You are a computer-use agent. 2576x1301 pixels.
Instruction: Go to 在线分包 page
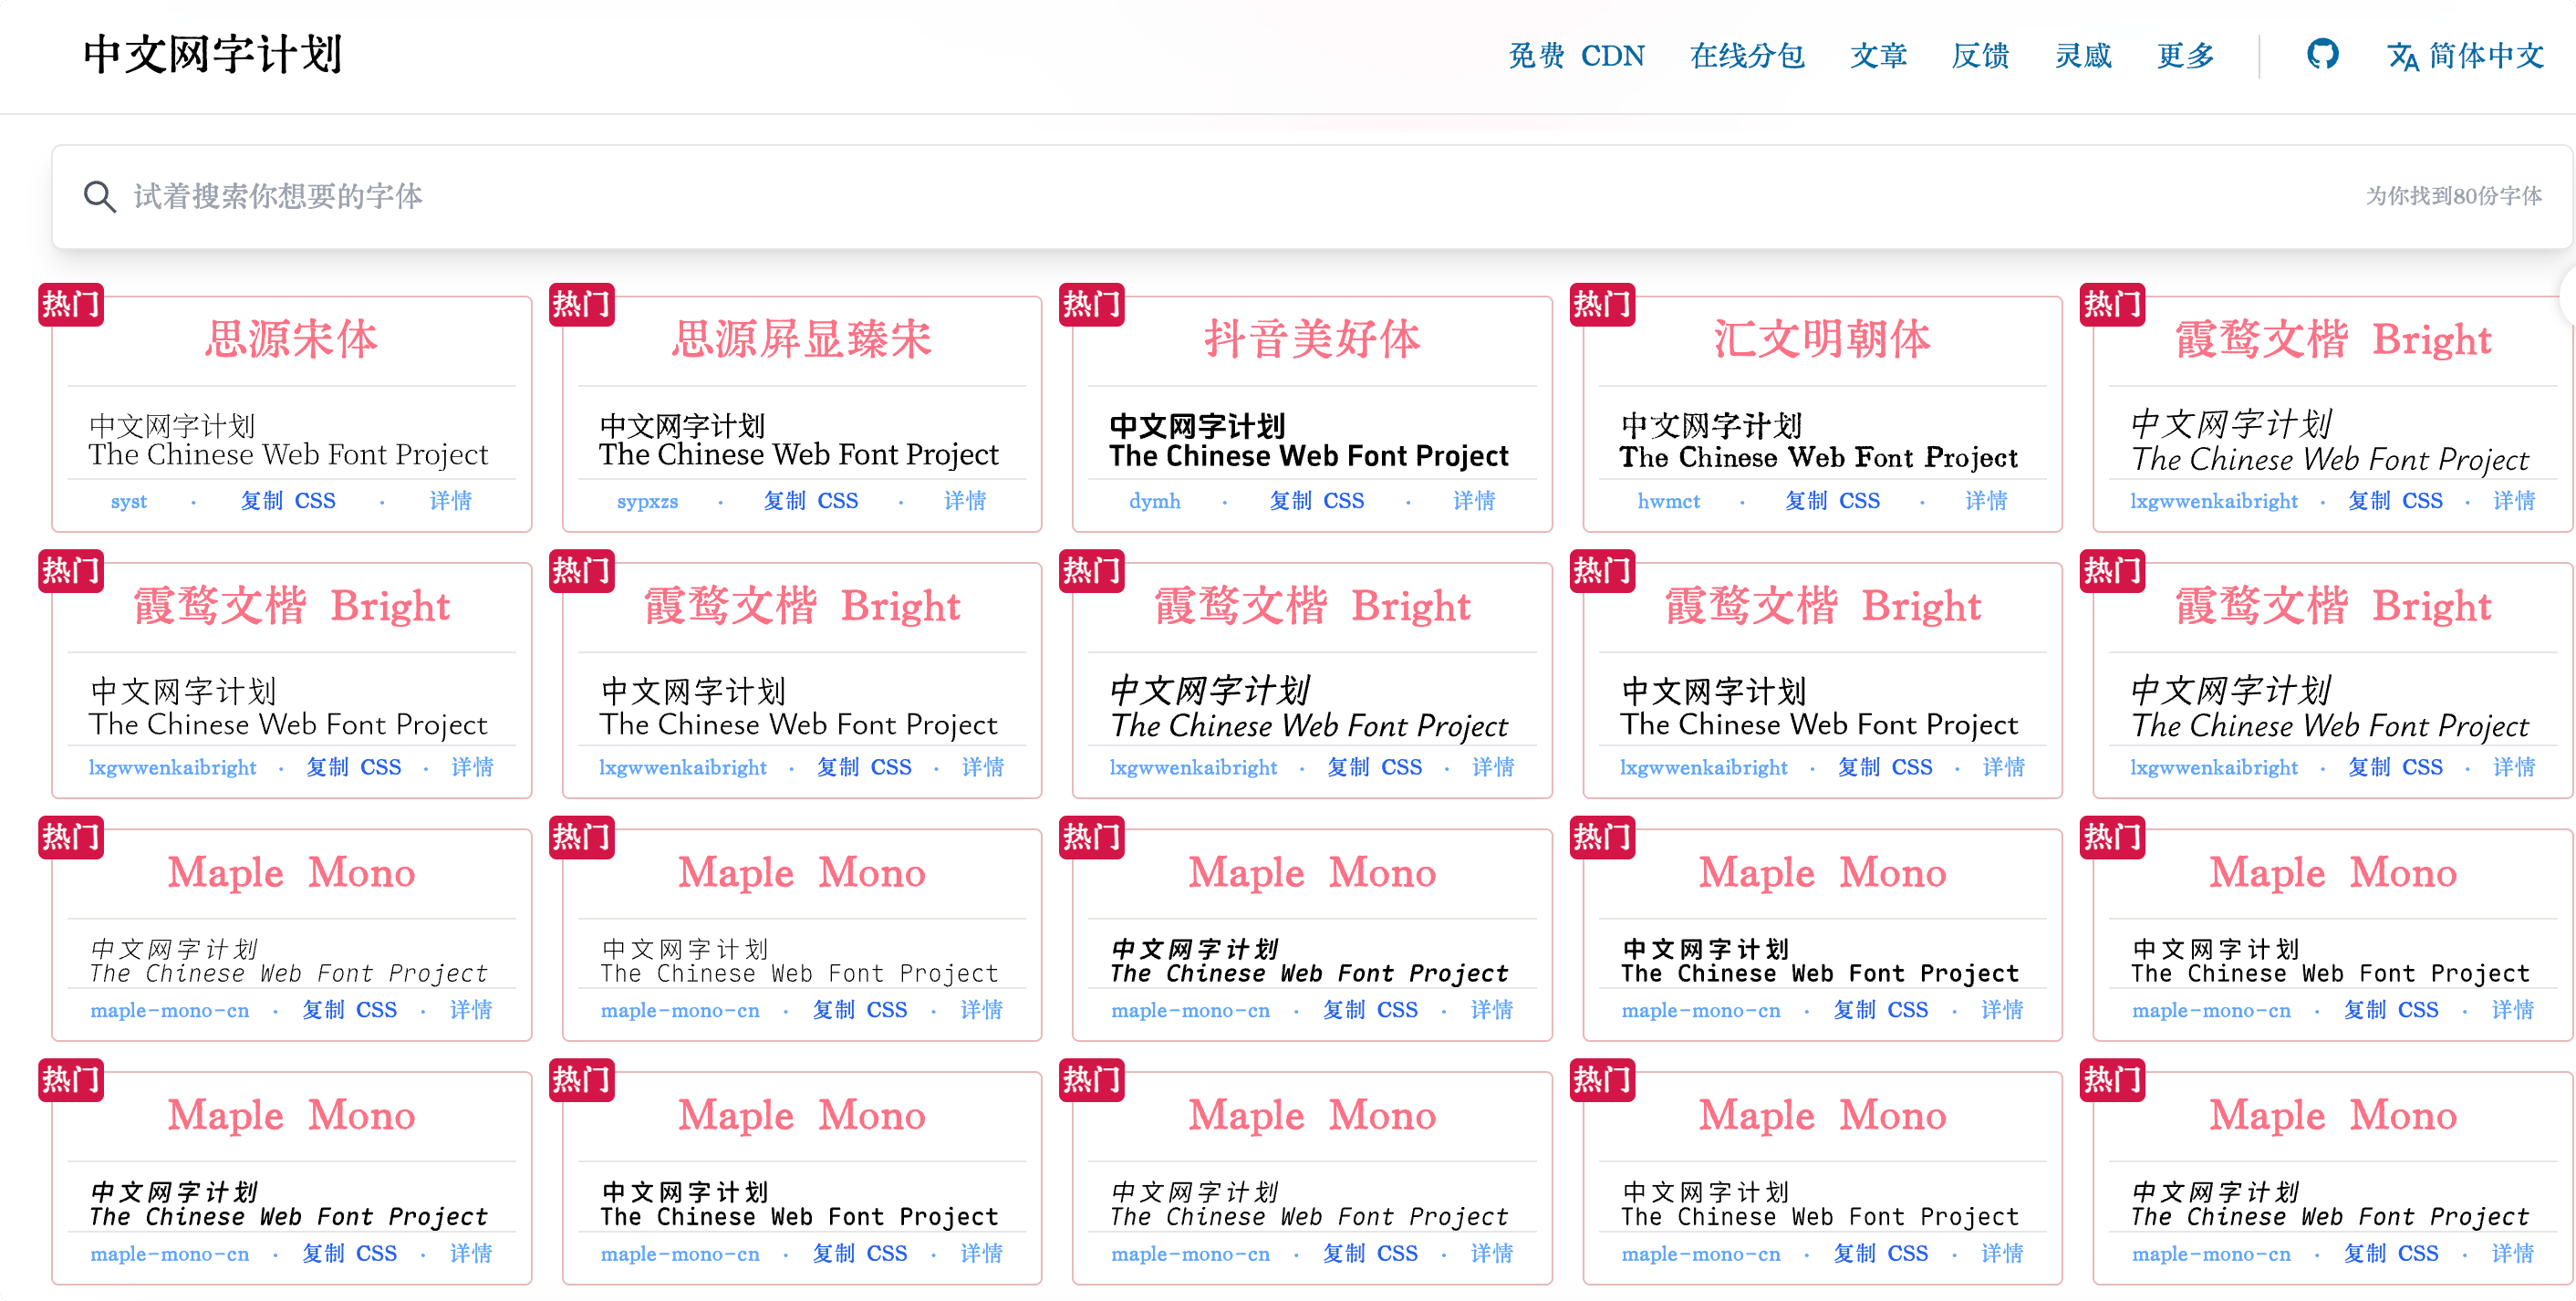tap(1746, 56)
